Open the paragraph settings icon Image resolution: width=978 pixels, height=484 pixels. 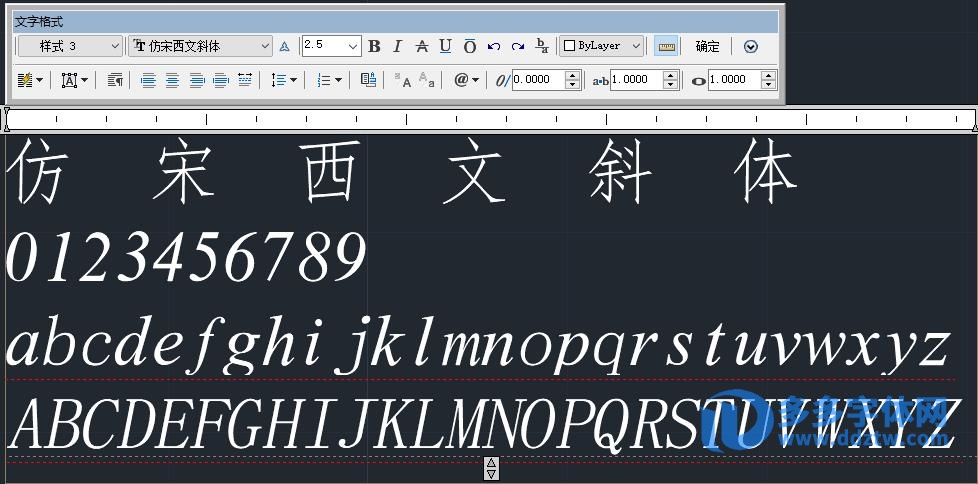point(115,80)
